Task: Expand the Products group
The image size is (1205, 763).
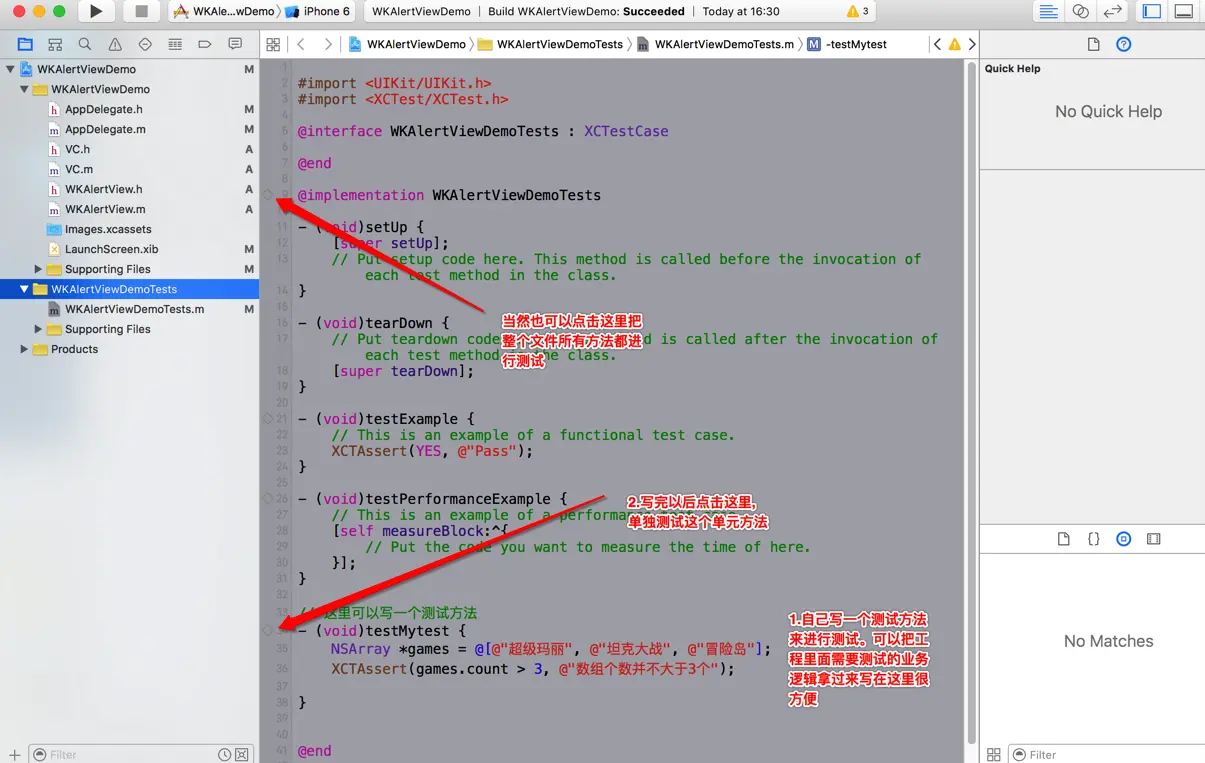Action: pos(24,349)
